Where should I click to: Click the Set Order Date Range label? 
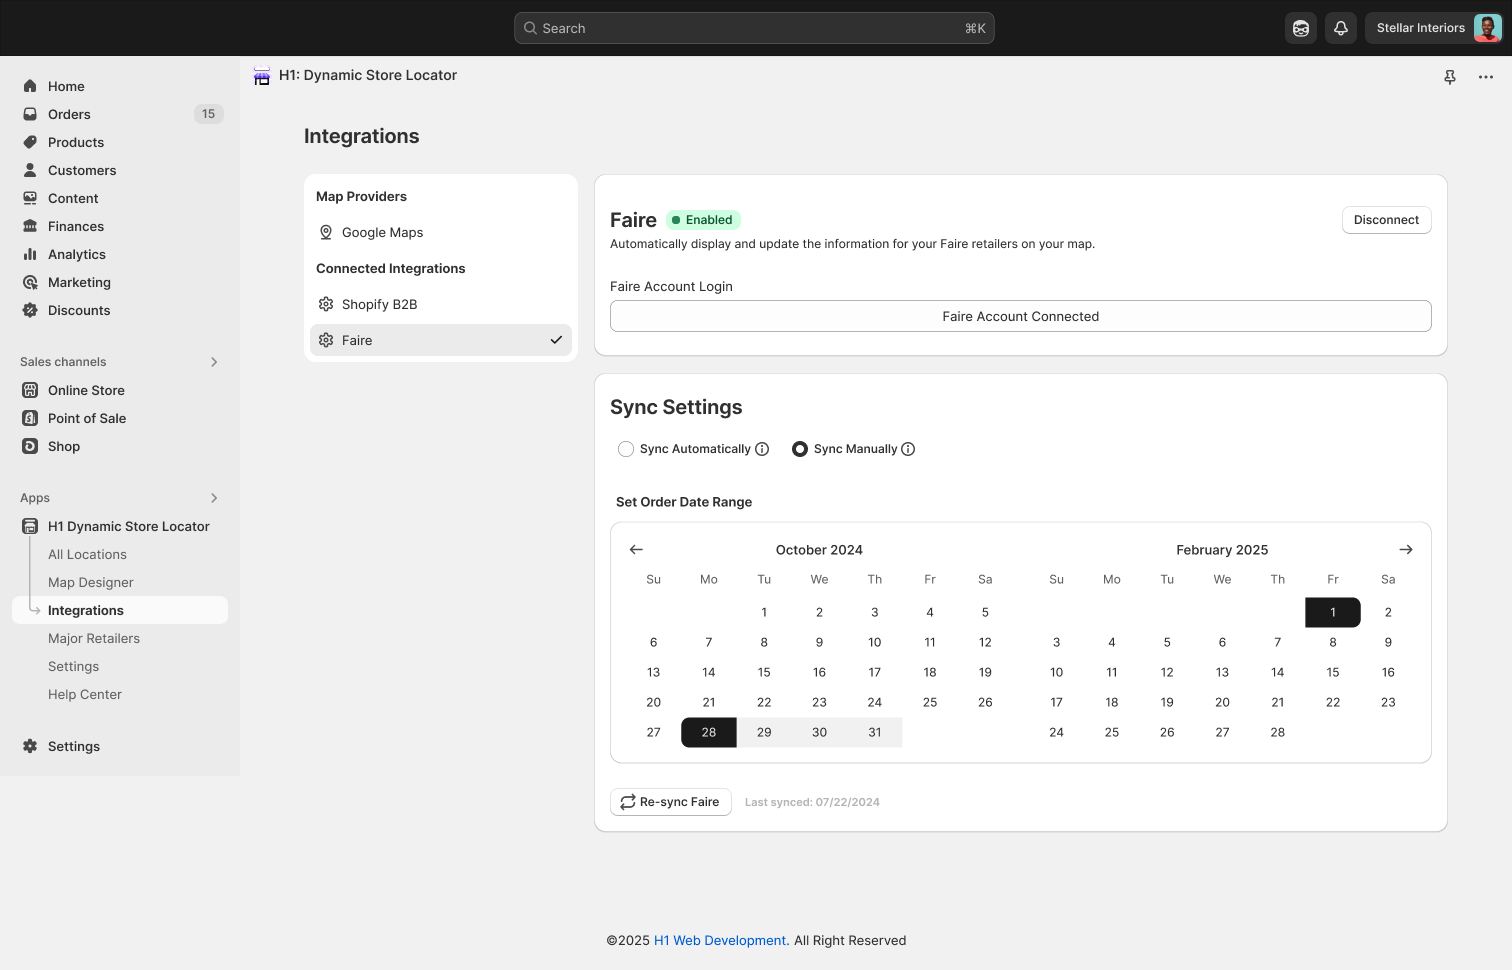(x=684, y=502)
